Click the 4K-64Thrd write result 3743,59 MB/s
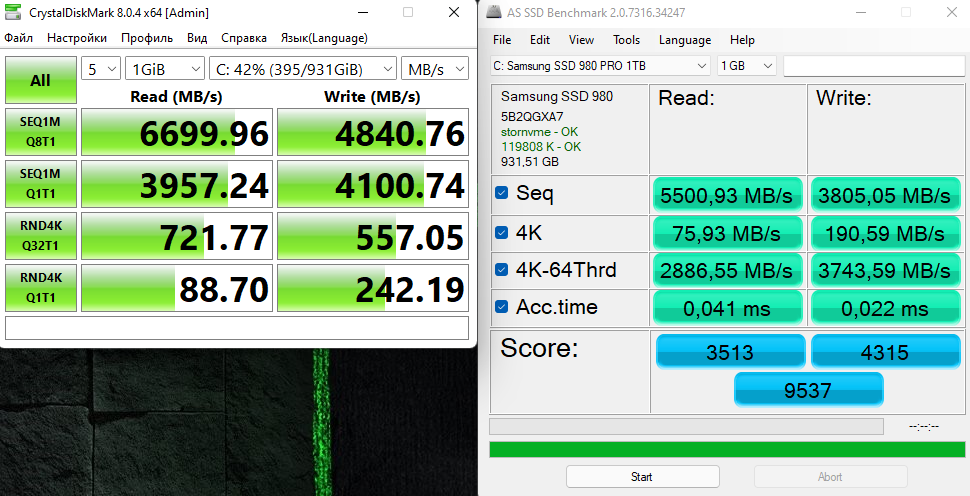This screenshot has width=970, height=496. (x=885, y=270)
